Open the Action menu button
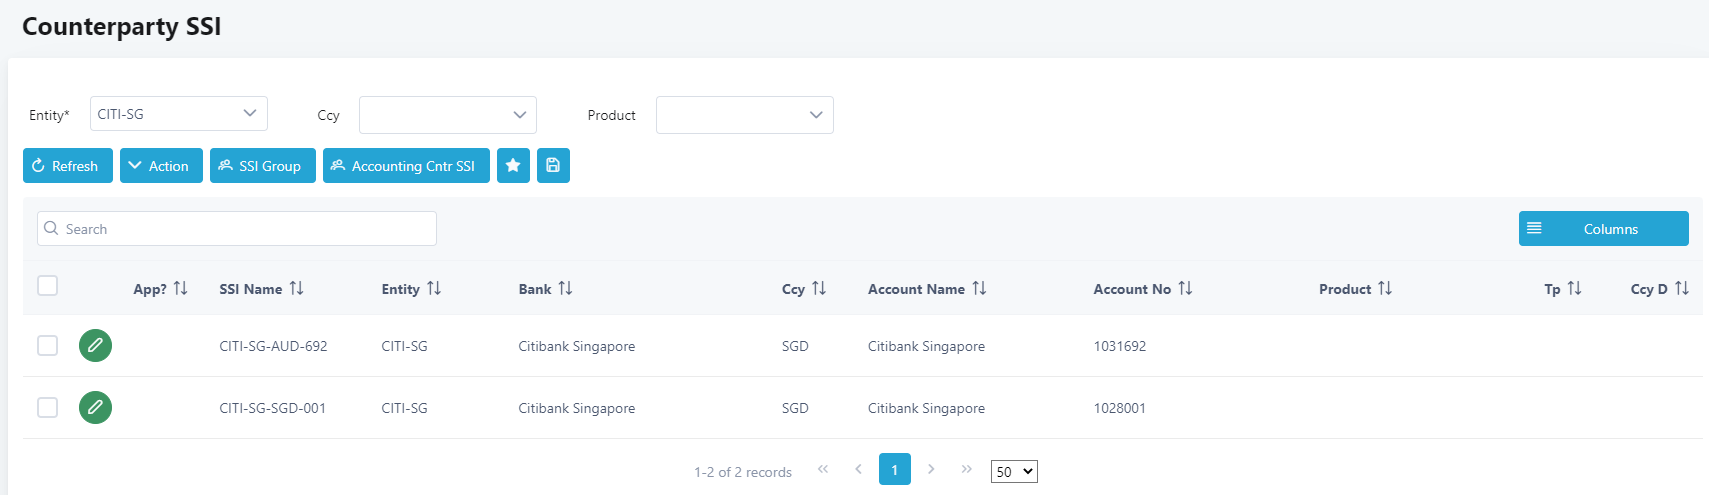The width and height of the screenshot is (1709, 495). point(161,166)
